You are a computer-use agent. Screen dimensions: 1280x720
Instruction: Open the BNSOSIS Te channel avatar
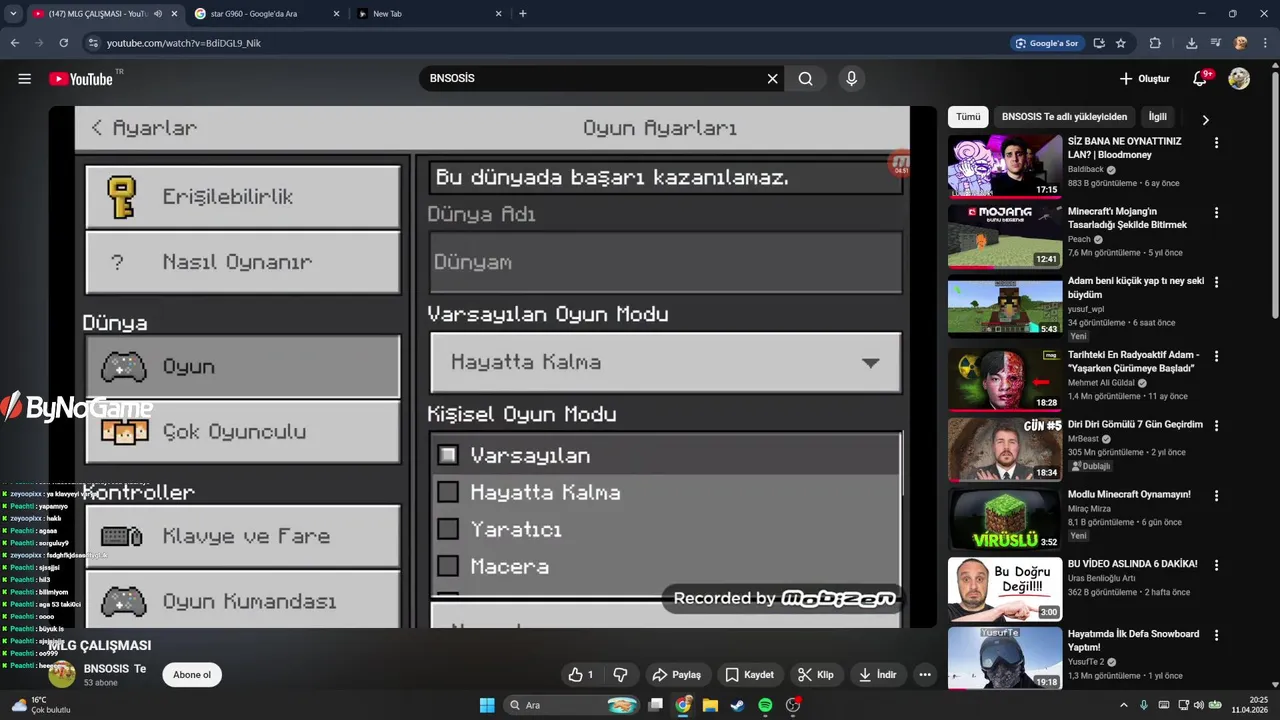coord(62,674)
